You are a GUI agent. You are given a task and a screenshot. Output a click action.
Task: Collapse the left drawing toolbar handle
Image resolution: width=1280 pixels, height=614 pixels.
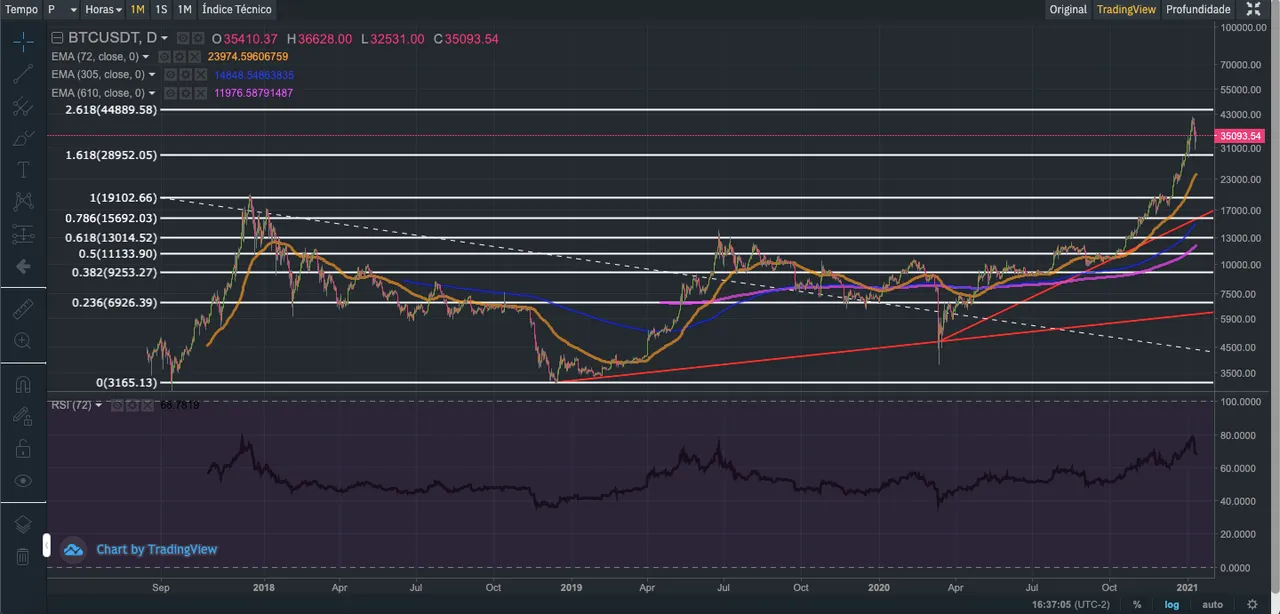tap(45, 545)
